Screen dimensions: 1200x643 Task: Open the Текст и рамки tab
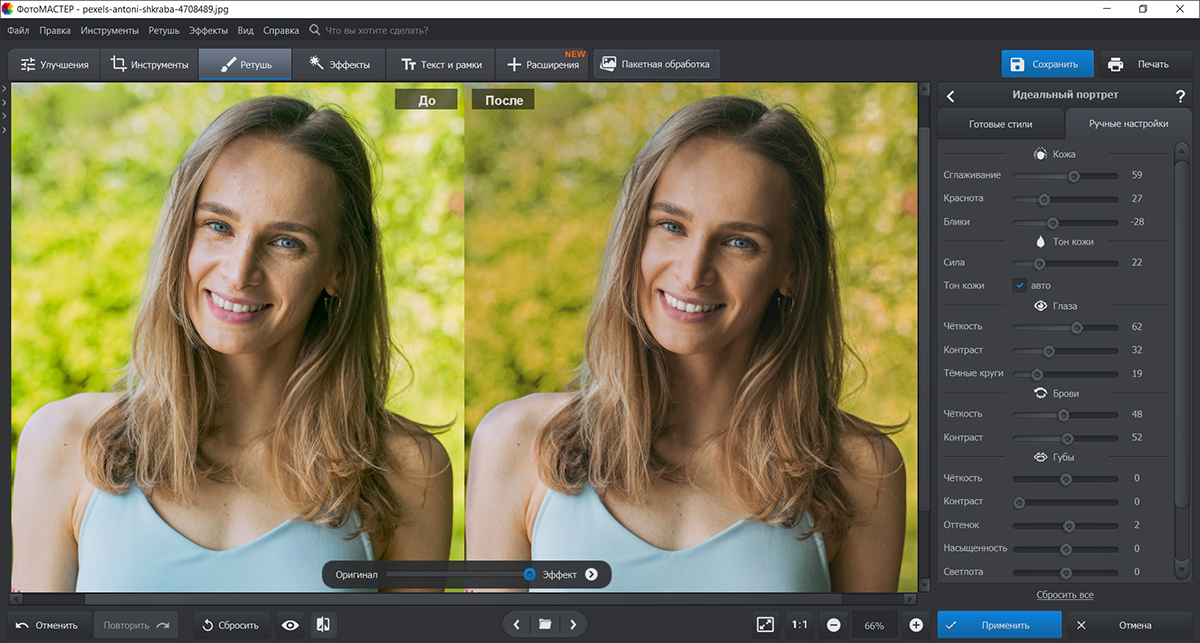click(x=440, y=65)
